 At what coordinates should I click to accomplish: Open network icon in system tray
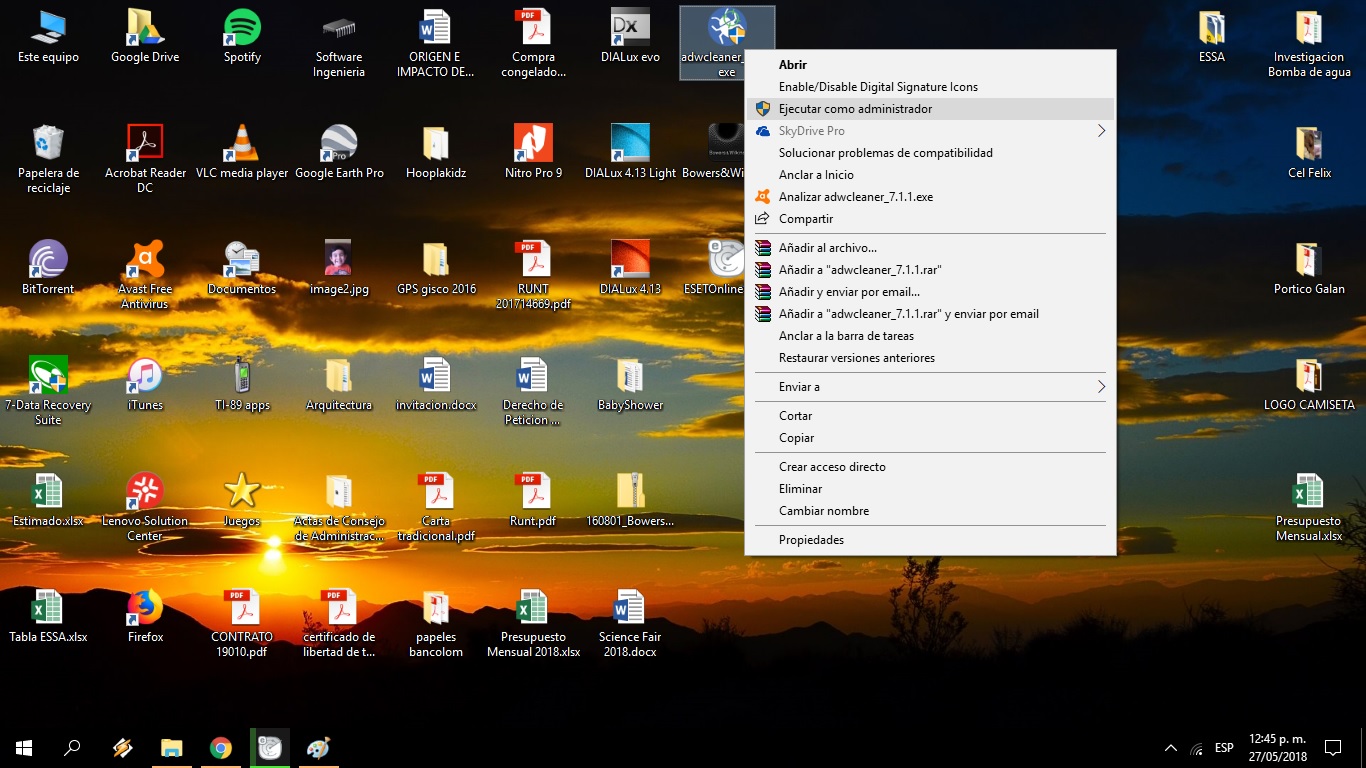coord(1197,748)
